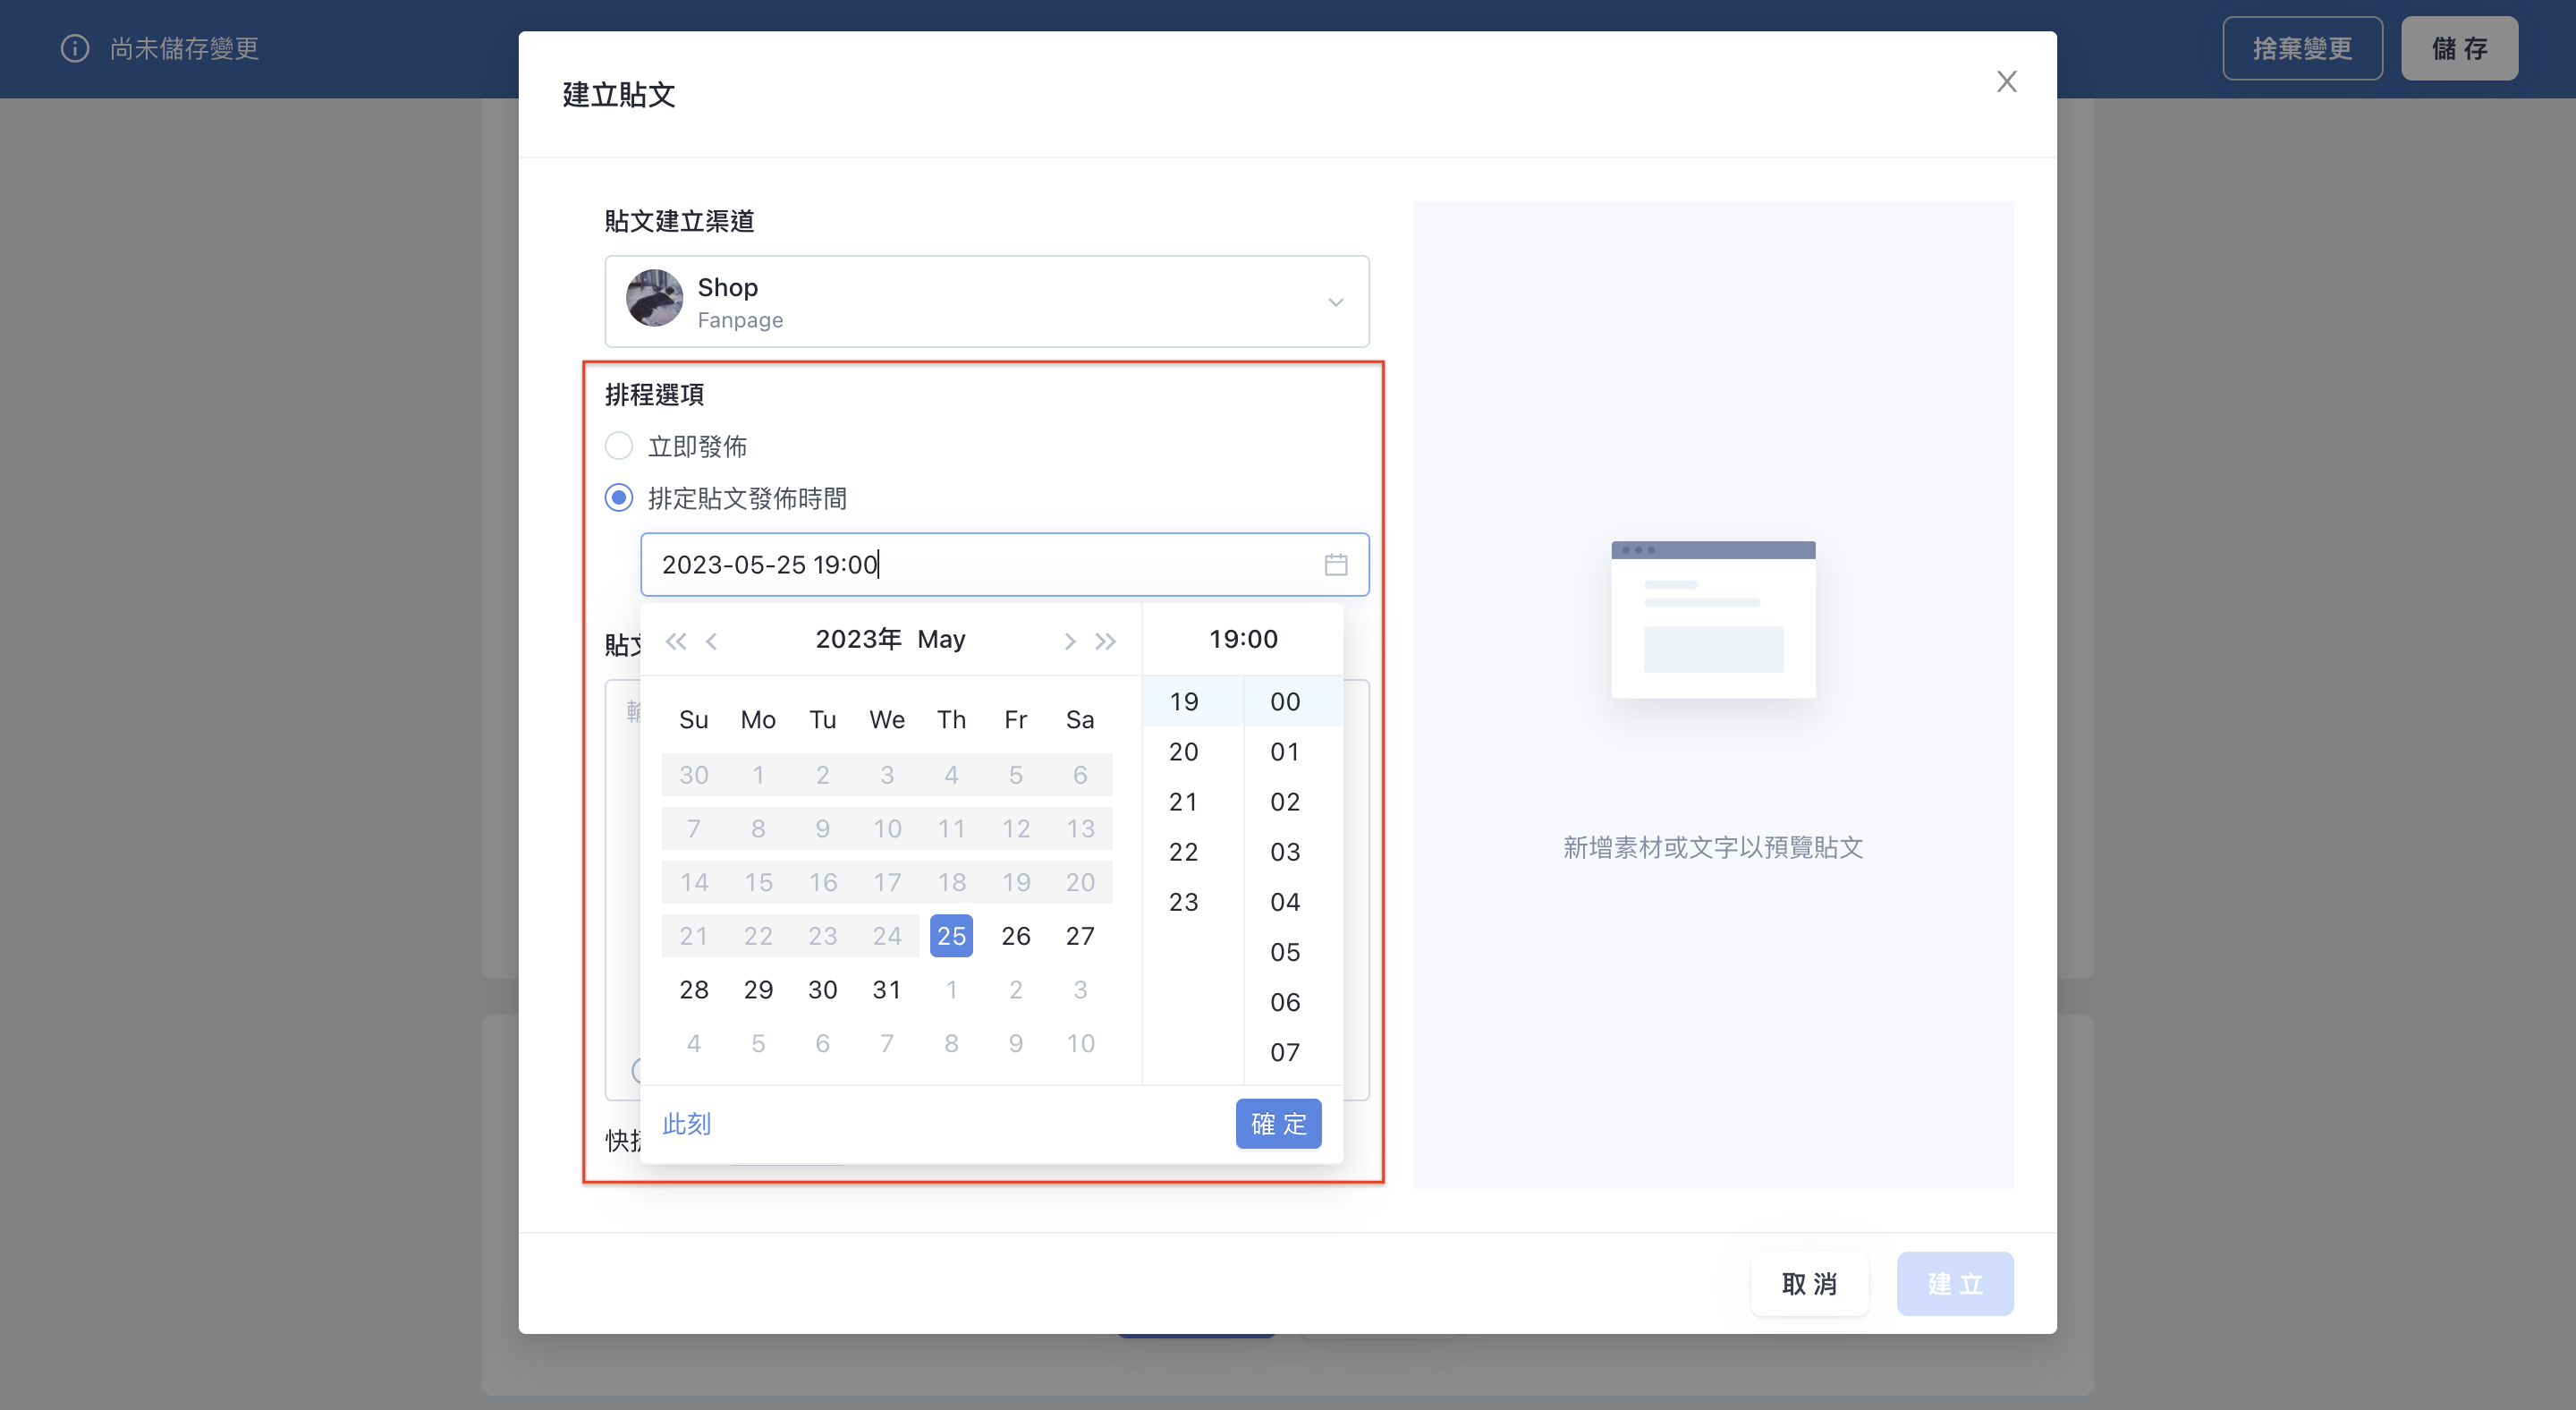Close the 建立貼文 dialog with X
The height and width of the screenshot is (1410, 2576).
2006,81
